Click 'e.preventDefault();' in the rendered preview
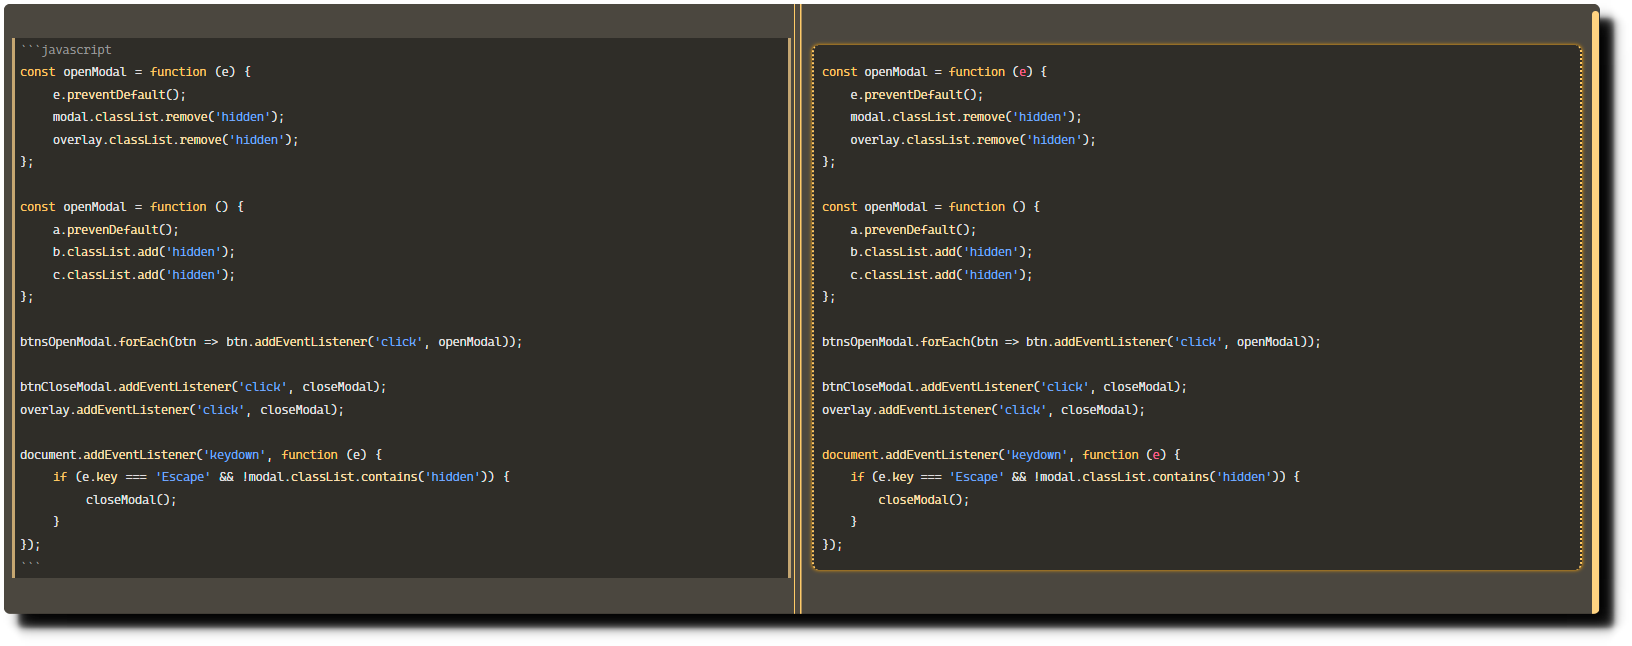1632x646 pixels. 917,95
